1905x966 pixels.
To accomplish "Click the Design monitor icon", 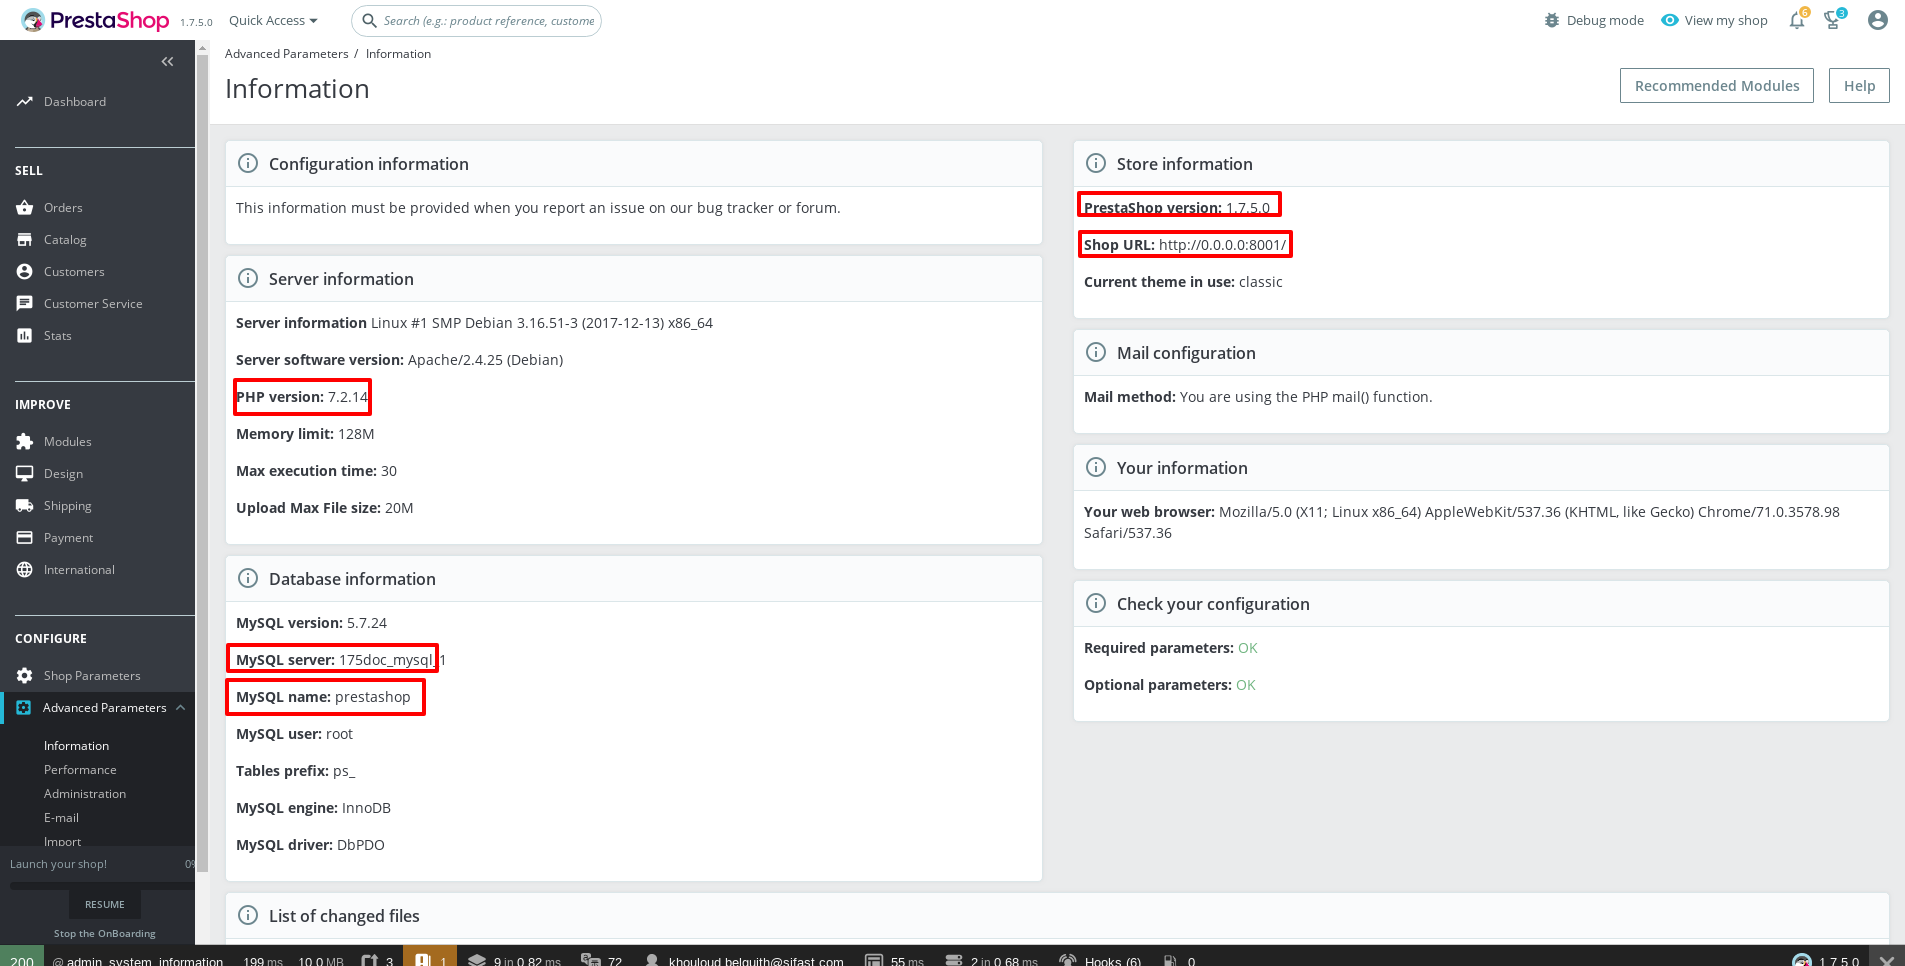I will [x=25, y=474].
